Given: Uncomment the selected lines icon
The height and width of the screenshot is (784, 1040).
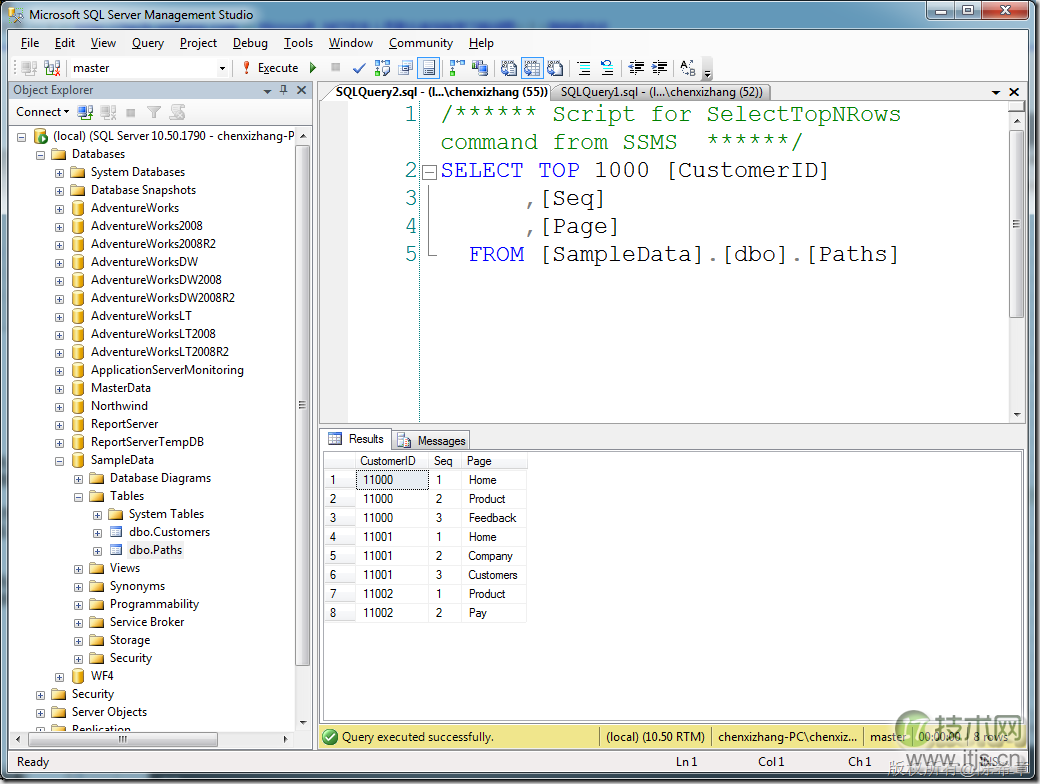Looking at the screenshot, I should point(607,68).
